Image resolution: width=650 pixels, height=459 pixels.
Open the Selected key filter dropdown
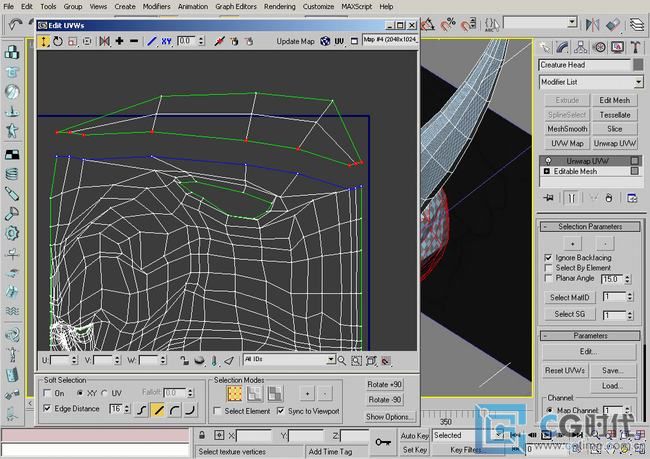coord(468,435)
